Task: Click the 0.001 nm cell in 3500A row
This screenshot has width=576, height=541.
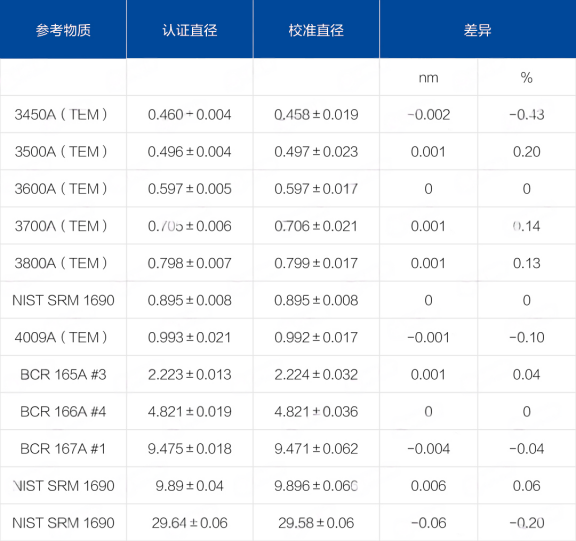Action: click(x=429, y=152)
